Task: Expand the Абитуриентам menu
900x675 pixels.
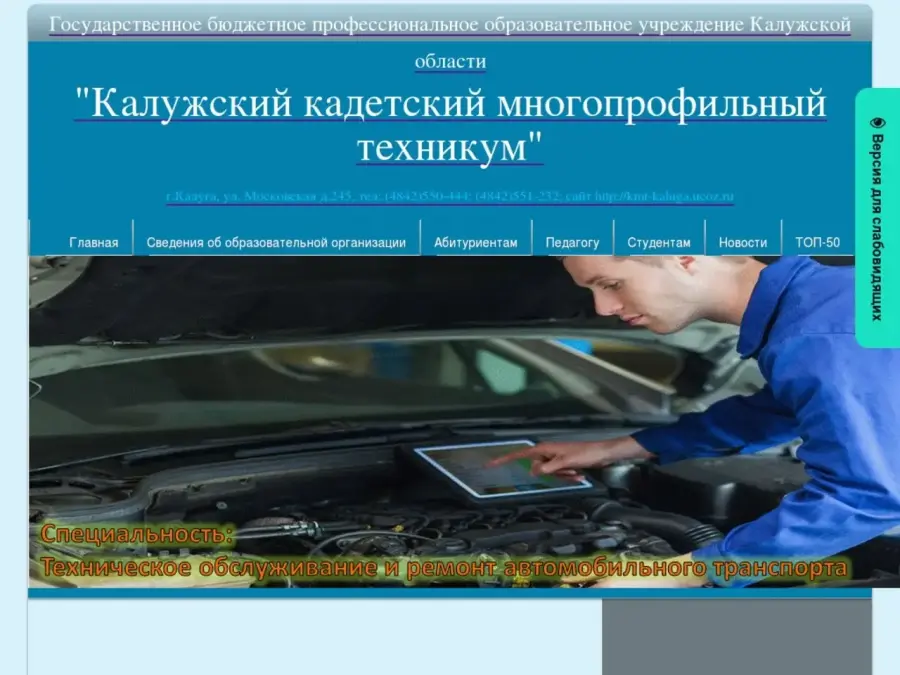Action: [x=475, y=242]
